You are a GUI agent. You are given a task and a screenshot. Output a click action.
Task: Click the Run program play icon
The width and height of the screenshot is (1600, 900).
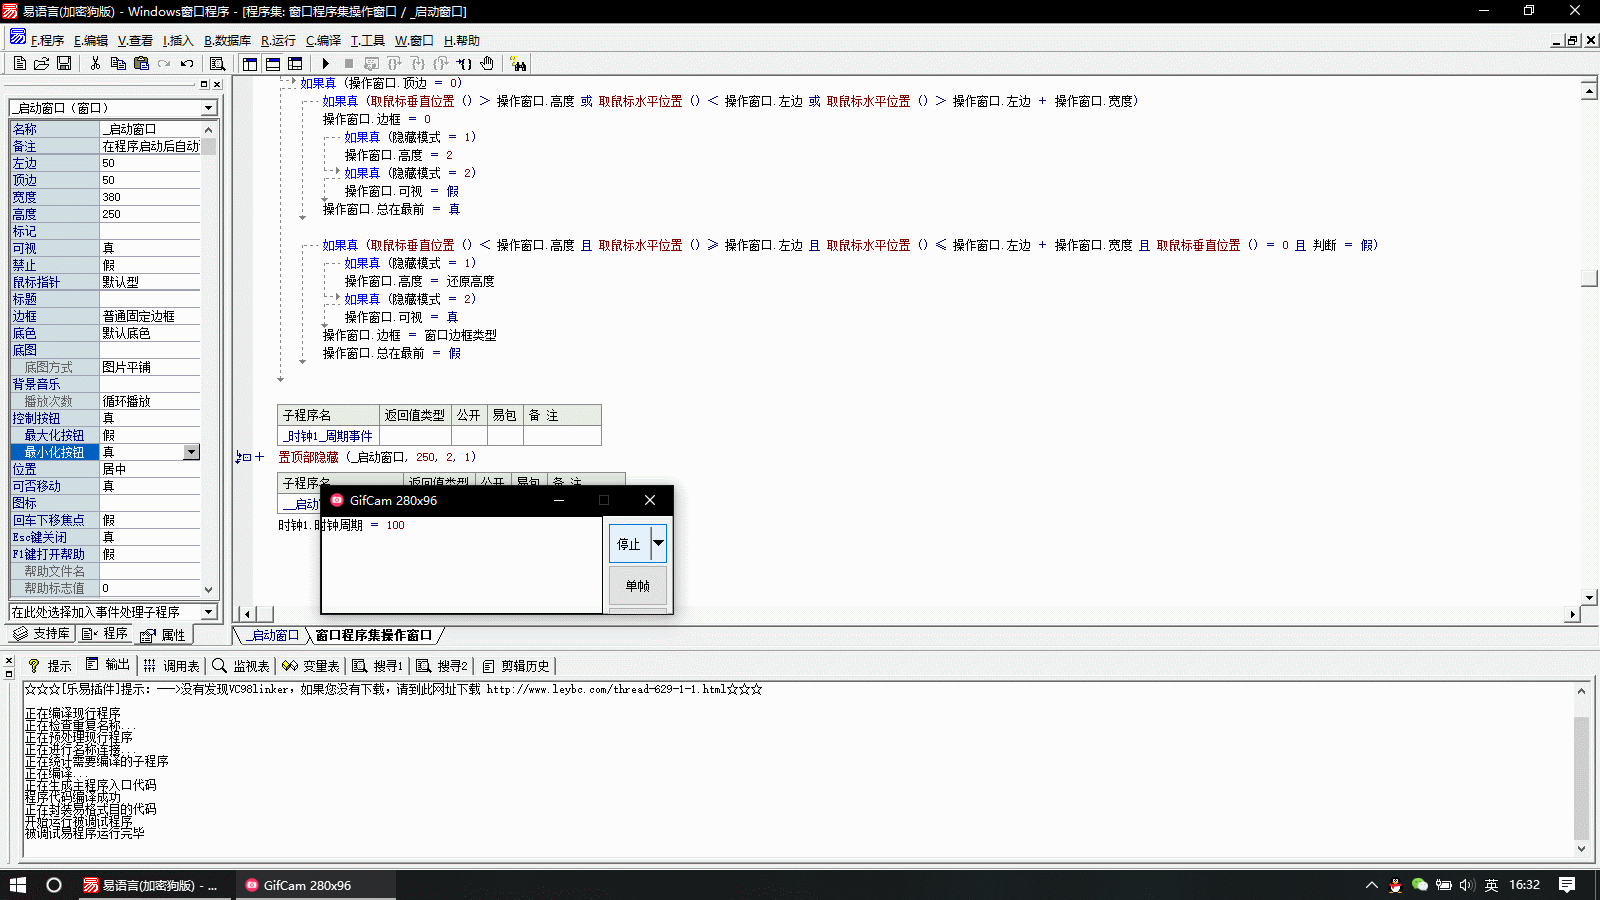pyautogui.click(x=326, y=63)
